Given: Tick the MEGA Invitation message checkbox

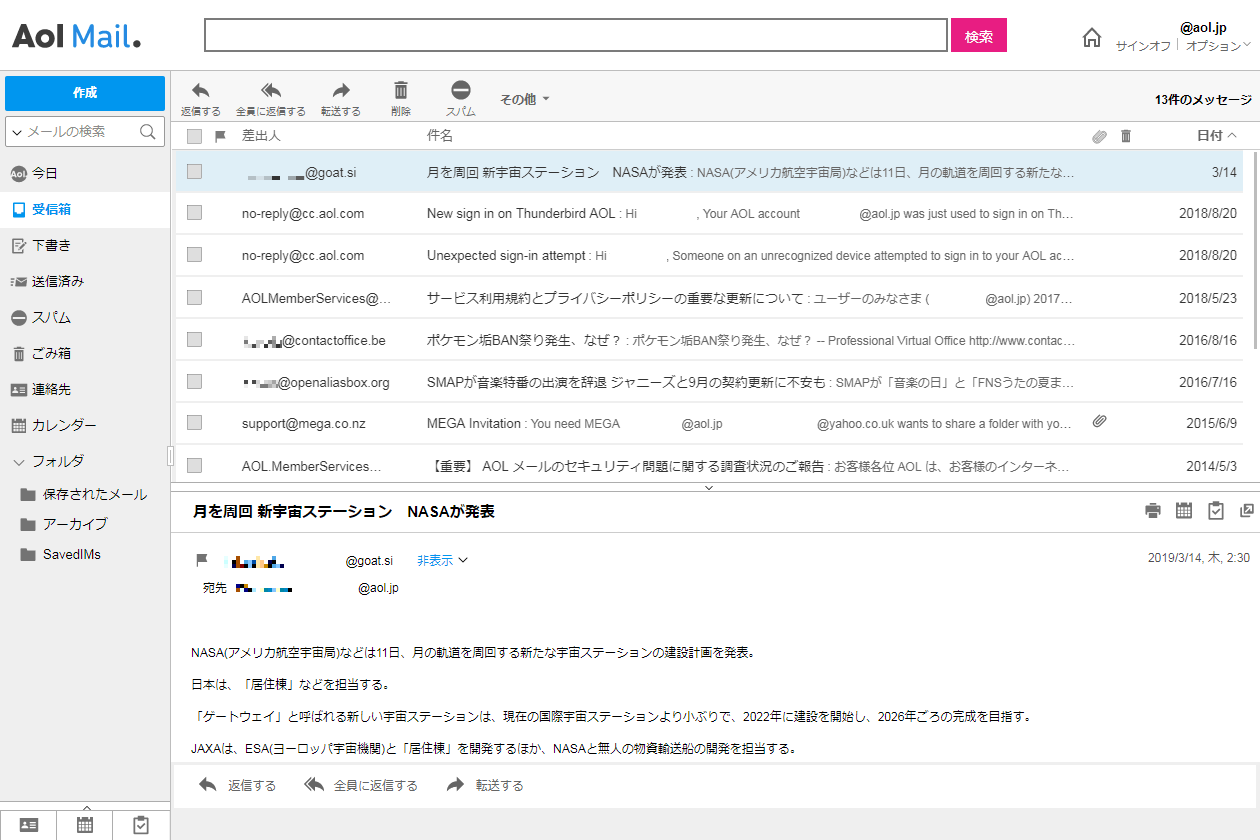Looking at the screenshot, I should [194, 423].
